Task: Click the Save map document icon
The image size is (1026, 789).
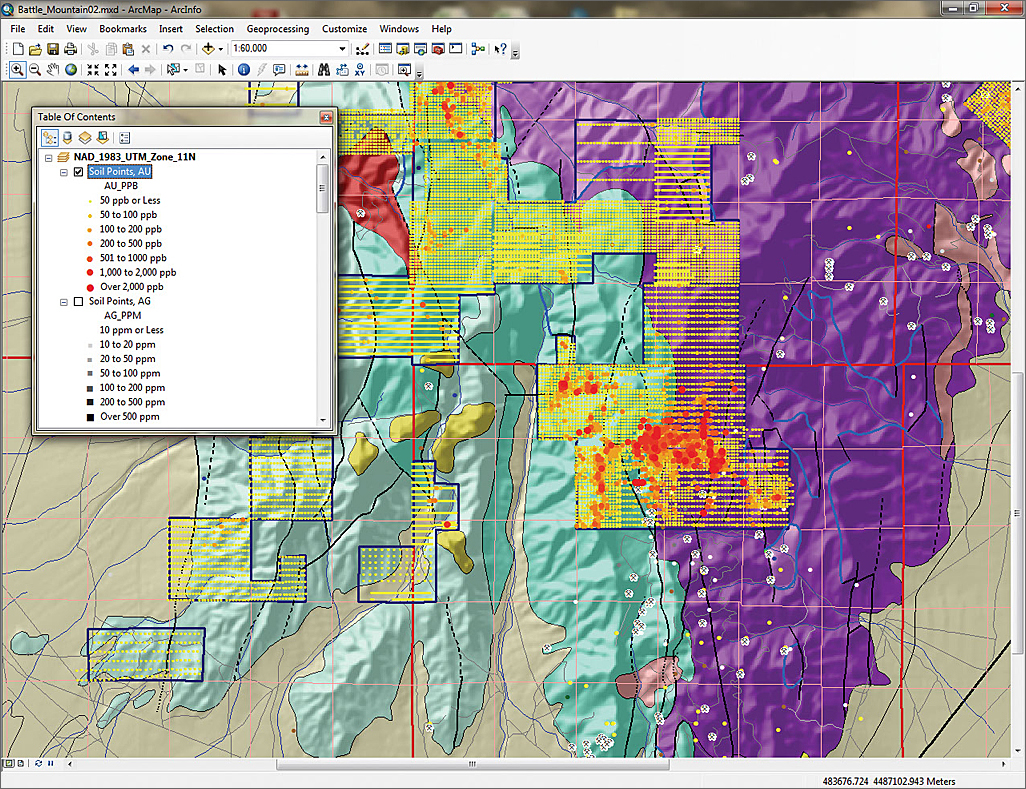Action: click(x=52, y=49)
